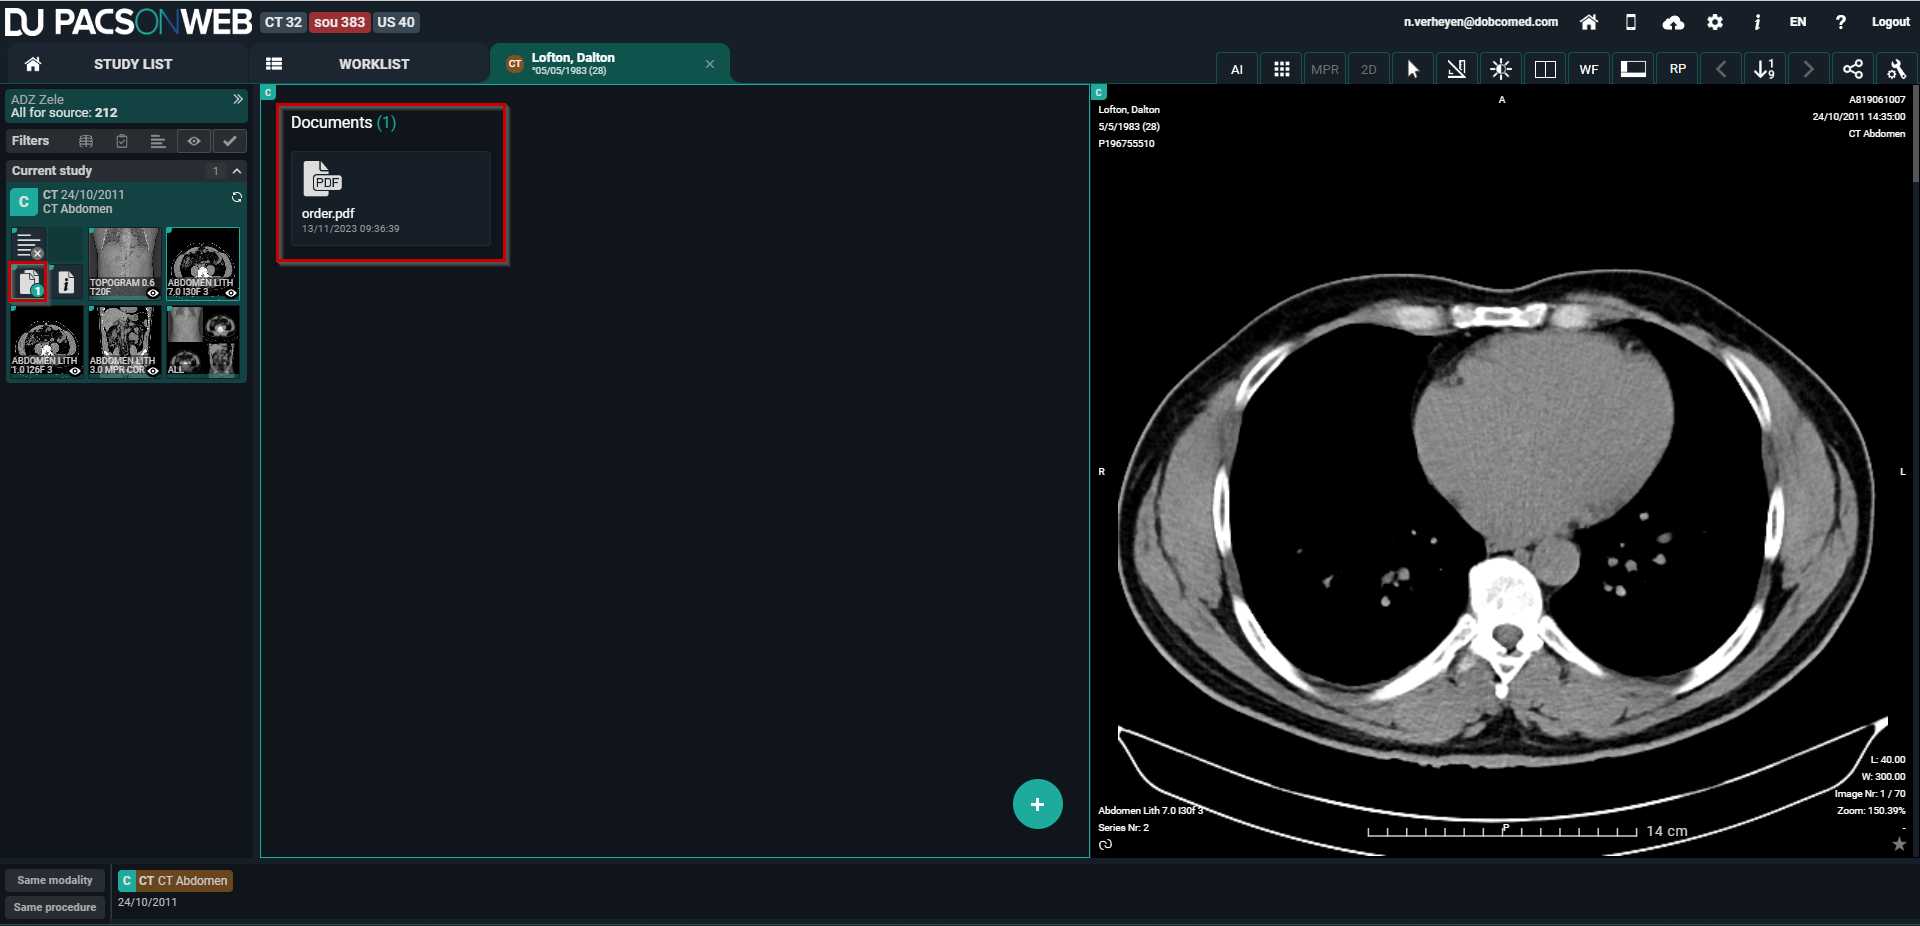Click the upload cloud icon
Viewport: 1920px width, 926px height.
point(1673,22)
